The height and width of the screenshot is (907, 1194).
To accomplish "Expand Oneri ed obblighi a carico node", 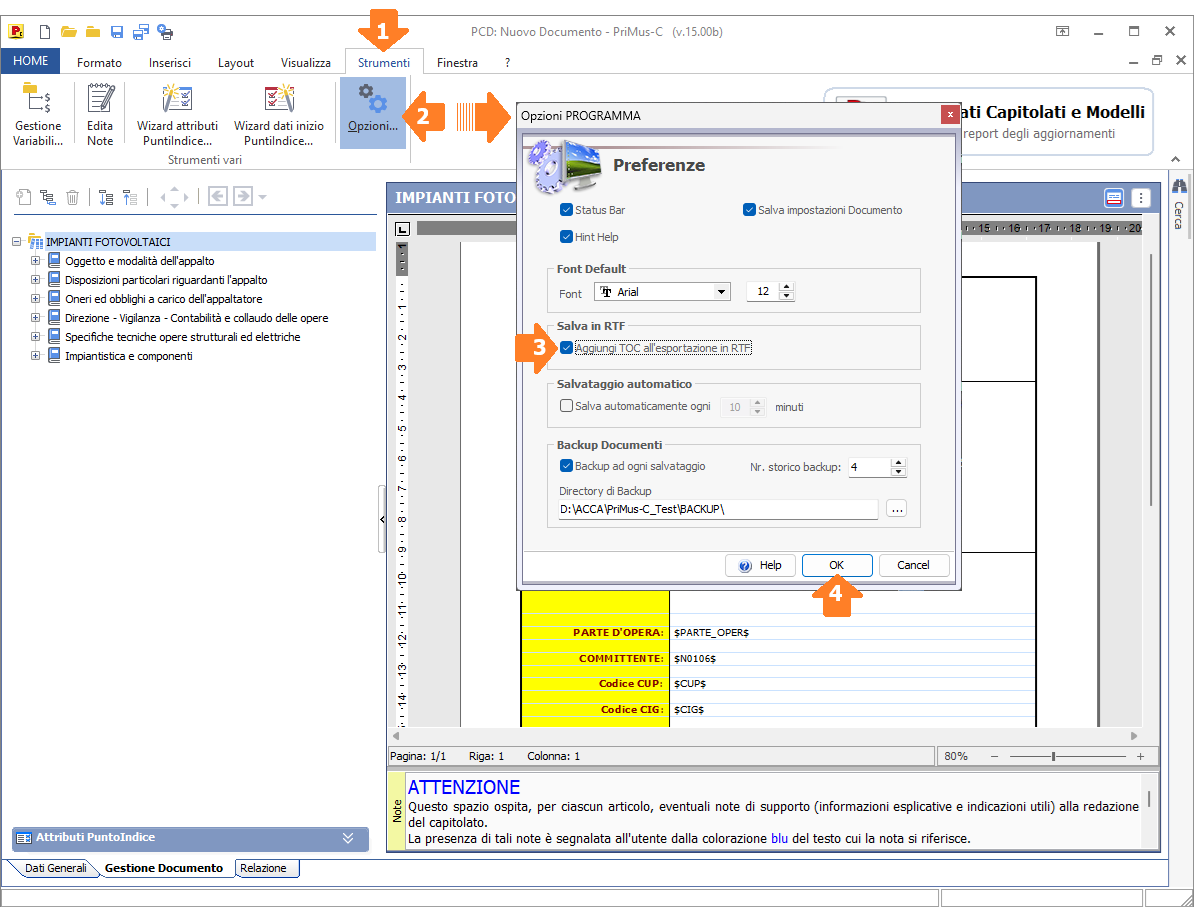I will [35, 299].
